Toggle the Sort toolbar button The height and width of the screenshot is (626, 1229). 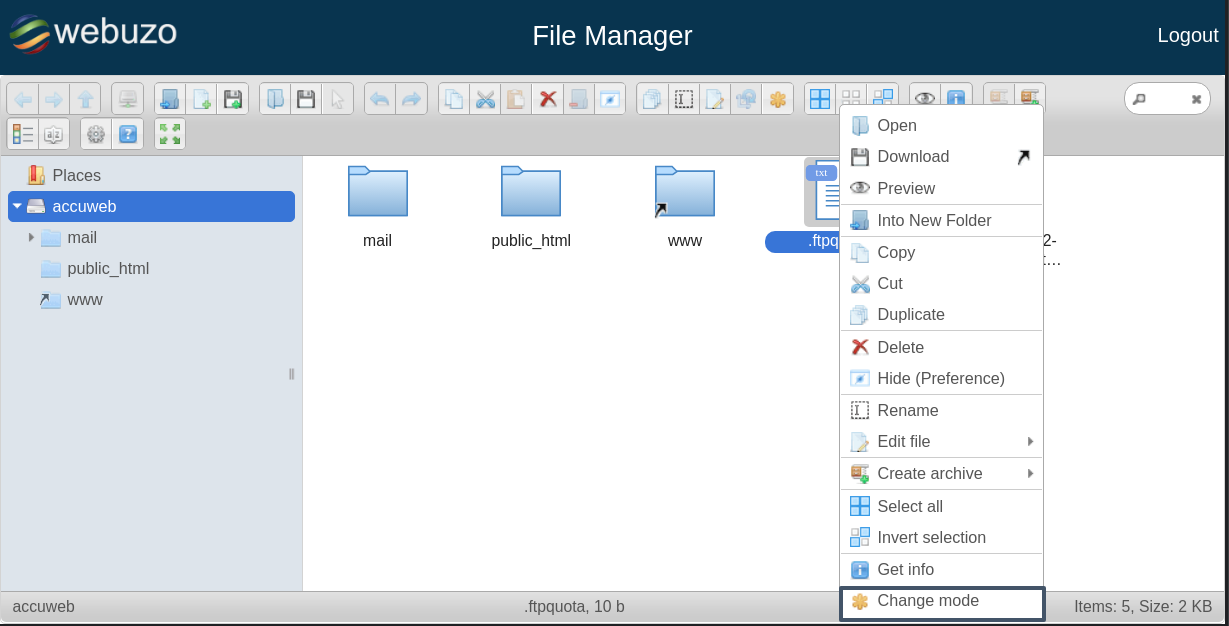click(x=54, y=134)
